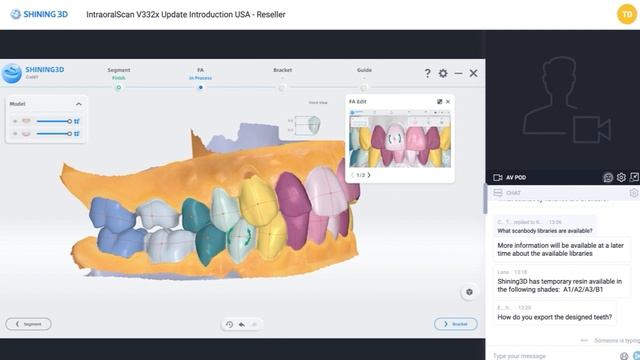
Task: Click upper jaw display mode icon
Action: [x=77, y=121]
